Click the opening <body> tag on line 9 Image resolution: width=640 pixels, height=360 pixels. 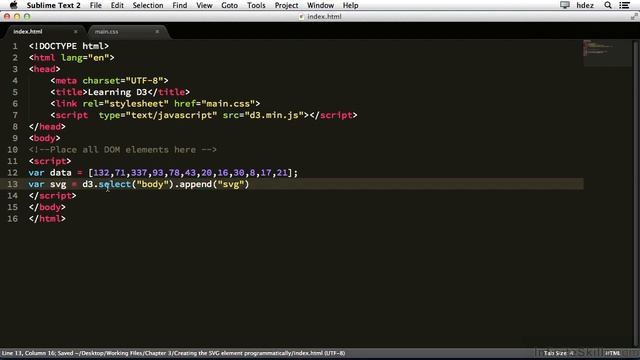coord(44,138)
